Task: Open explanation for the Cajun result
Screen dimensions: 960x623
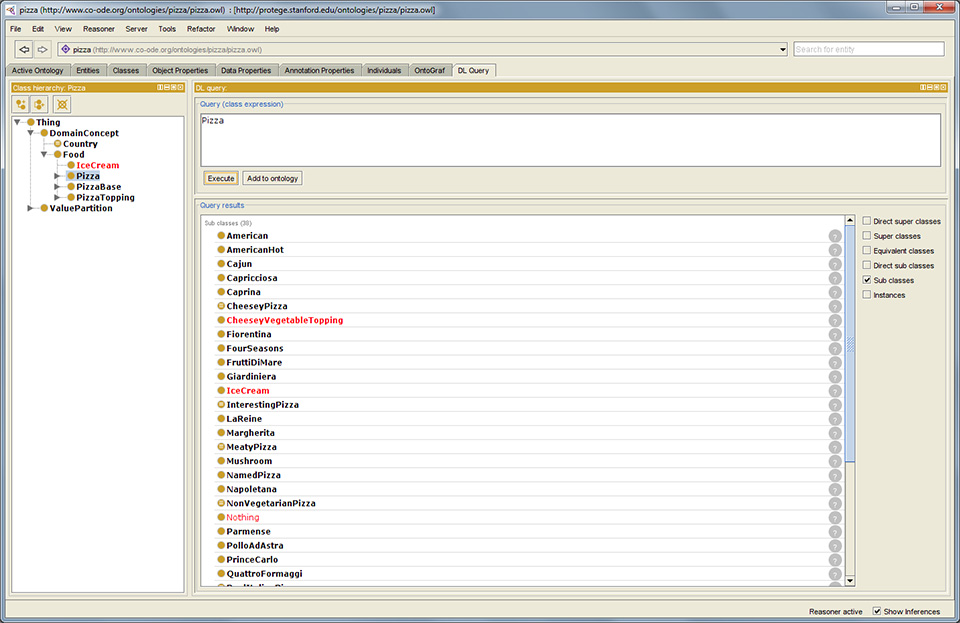Action: (x=835, y=264)
